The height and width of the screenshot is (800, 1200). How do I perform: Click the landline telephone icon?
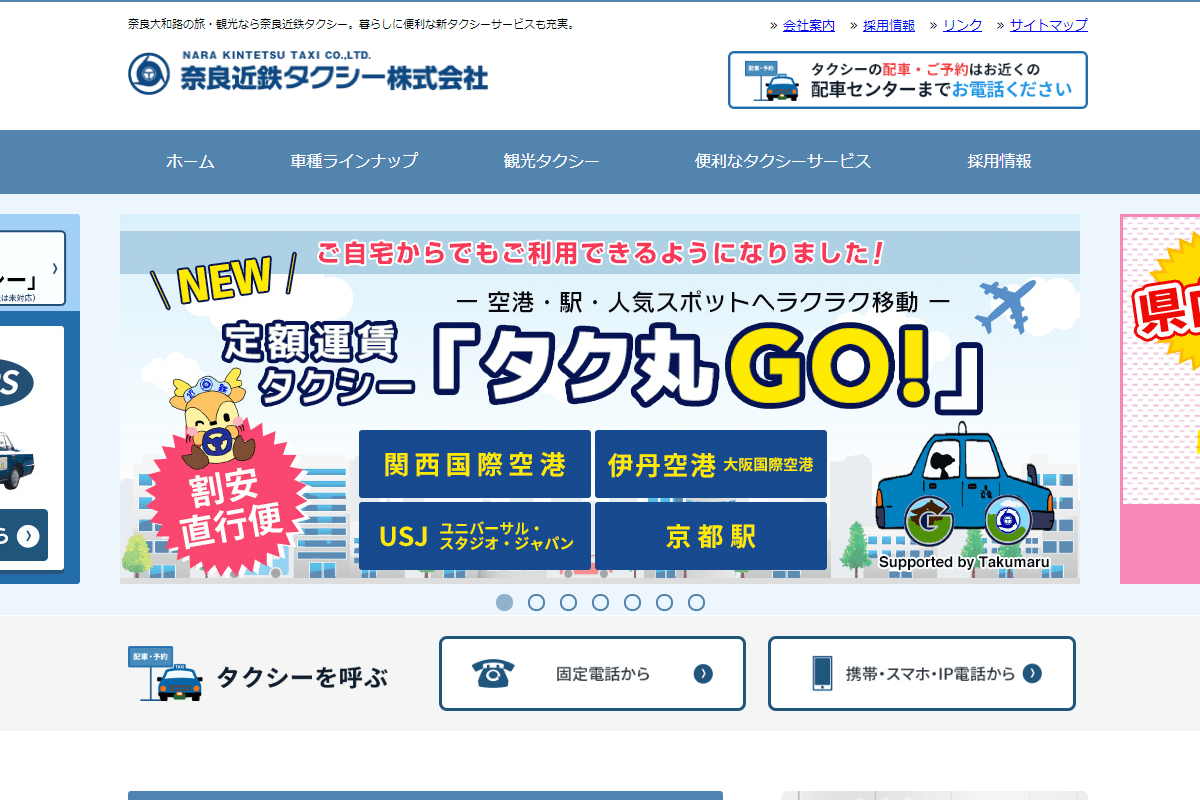pyautogui.click(x=493, y=673)
